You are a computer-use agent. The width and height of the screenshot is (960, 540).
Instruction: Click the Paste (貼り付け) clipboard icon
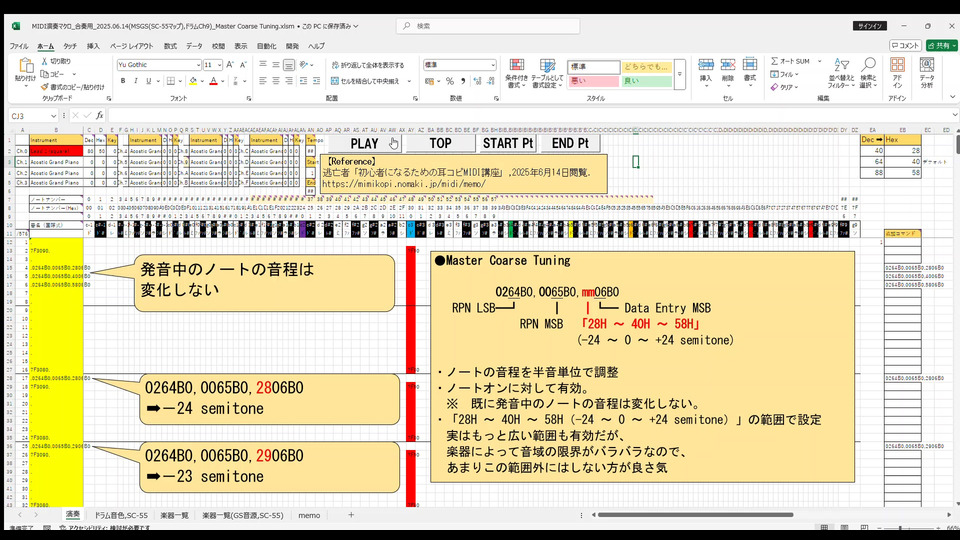[x=24, y=68]
